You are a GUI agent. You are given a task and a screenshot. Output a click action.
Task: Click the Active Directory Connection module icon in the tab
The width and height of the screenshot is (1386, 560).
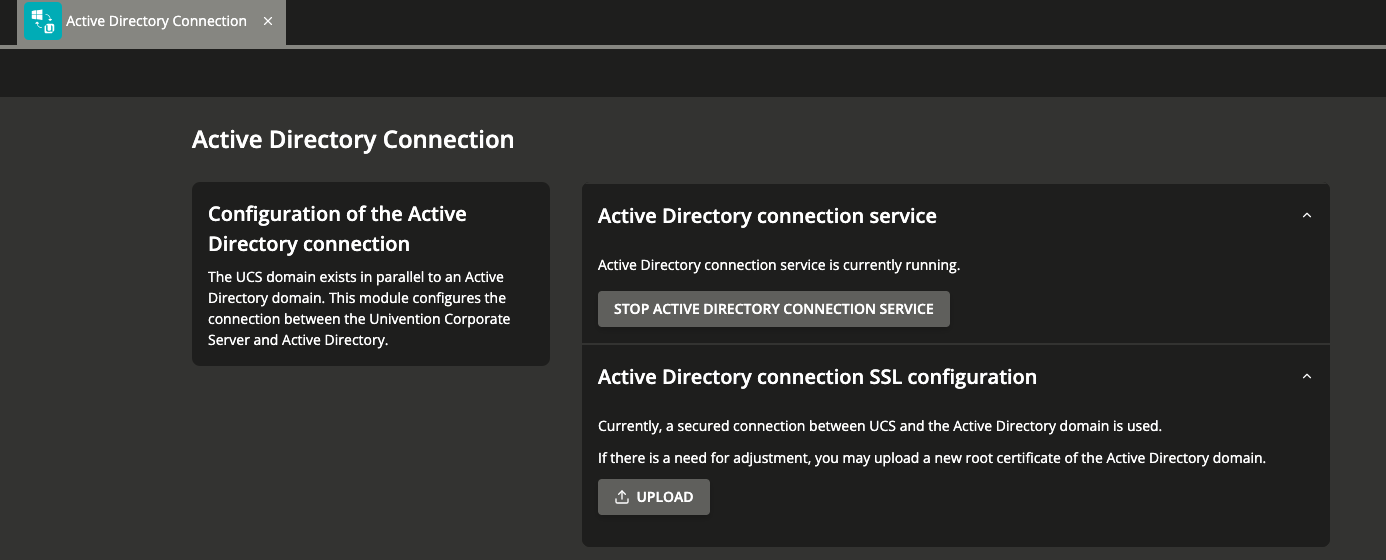(42, 21)
